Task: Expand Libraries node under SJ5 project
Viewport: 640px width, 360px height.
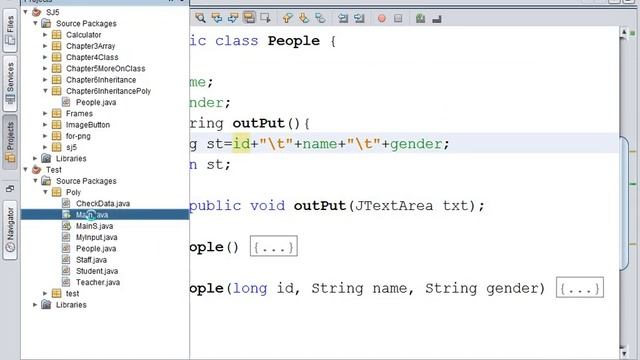Action: click(36, 158)
